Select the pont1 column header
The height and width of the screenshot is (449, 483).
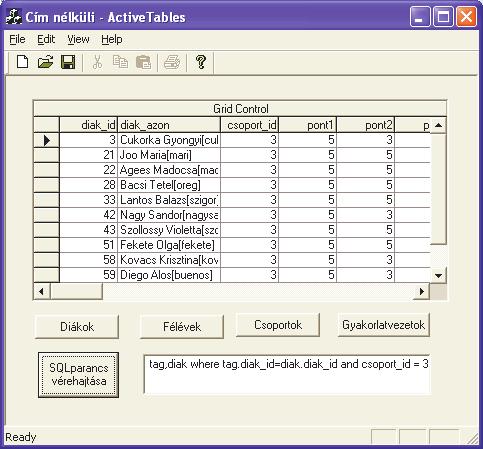[308, 125]
